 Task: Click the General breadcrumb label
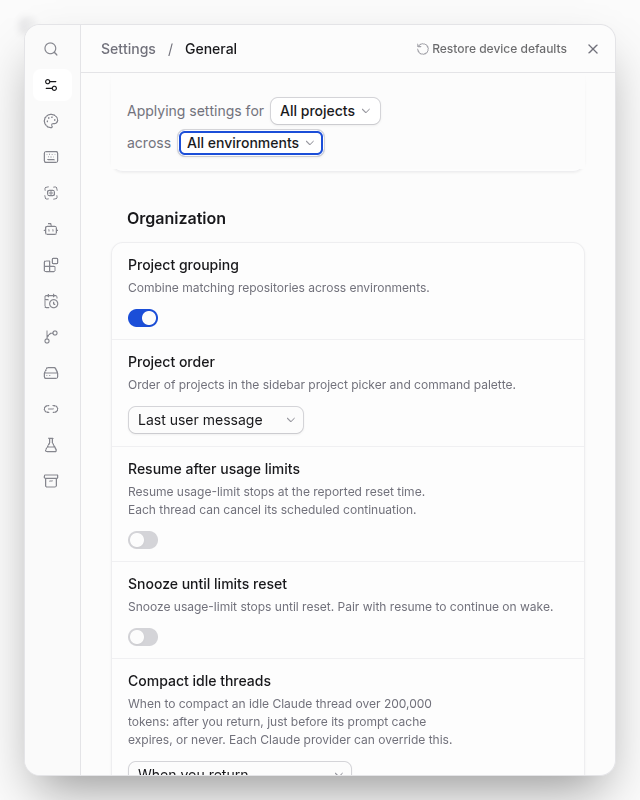(x=211, y=49)
